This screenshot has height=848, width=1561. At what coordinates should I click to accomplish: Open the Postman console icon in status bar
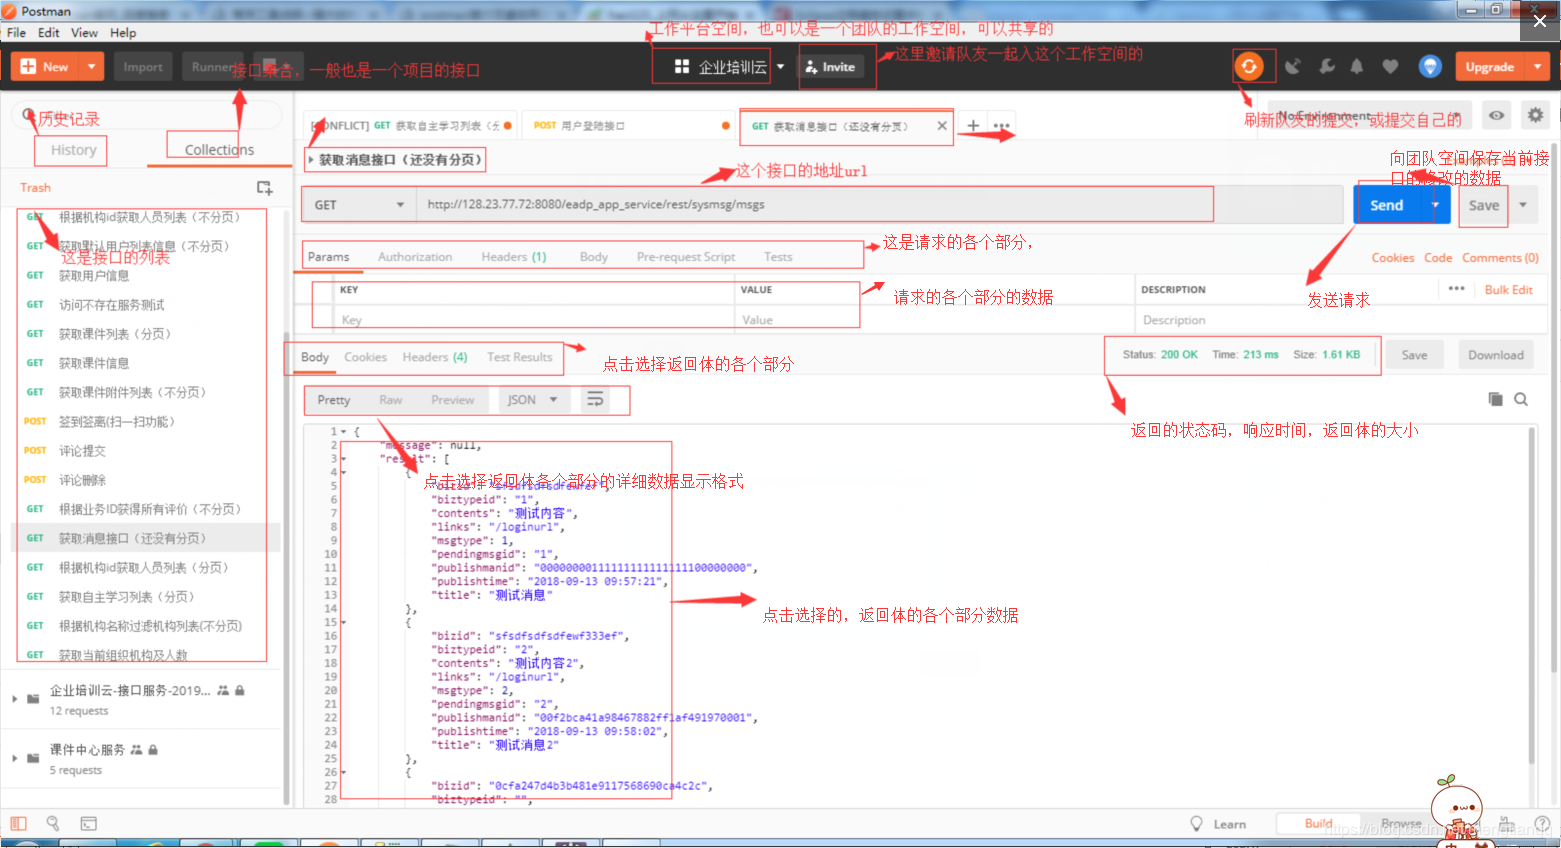(88, 824)
